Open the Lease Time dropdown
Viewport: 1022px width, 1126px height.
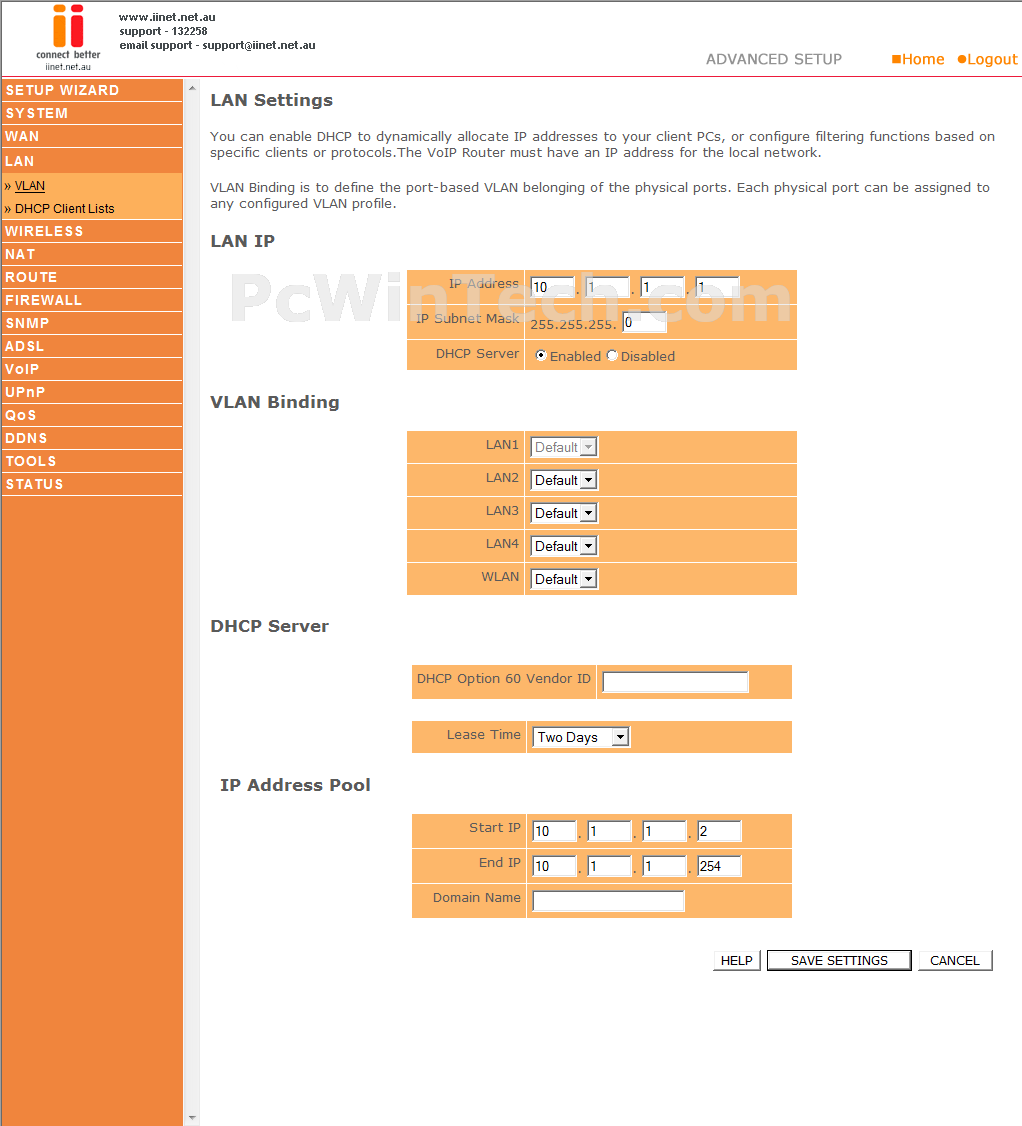coord(581,737)
